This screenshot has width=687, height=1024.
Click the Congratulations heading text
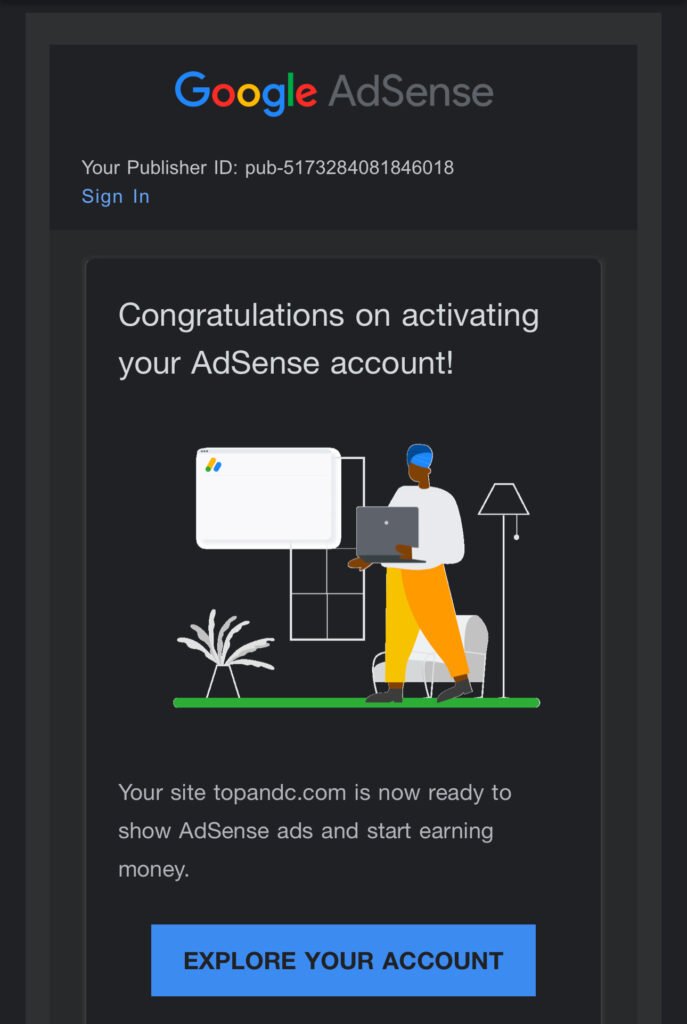(328, 339)
